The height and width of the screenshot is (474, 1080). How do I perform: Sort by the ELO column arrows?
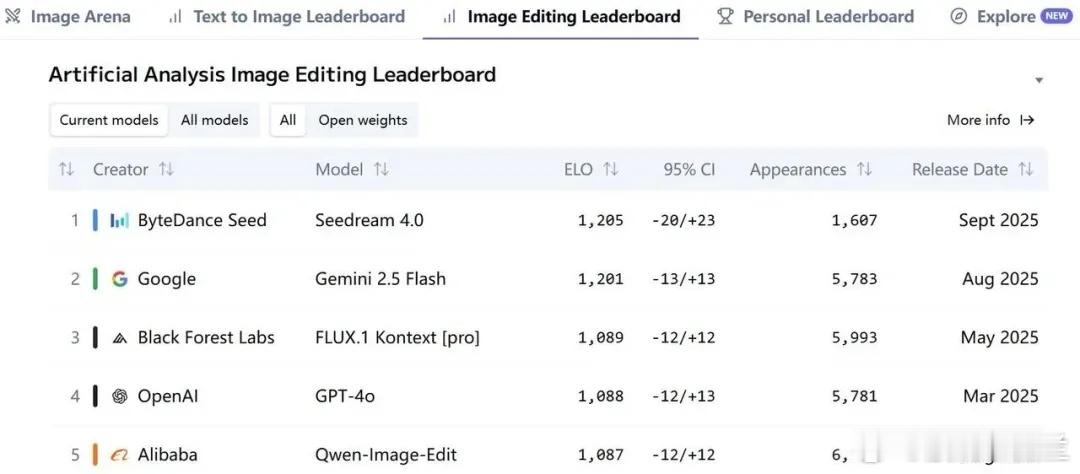(610, 169)
